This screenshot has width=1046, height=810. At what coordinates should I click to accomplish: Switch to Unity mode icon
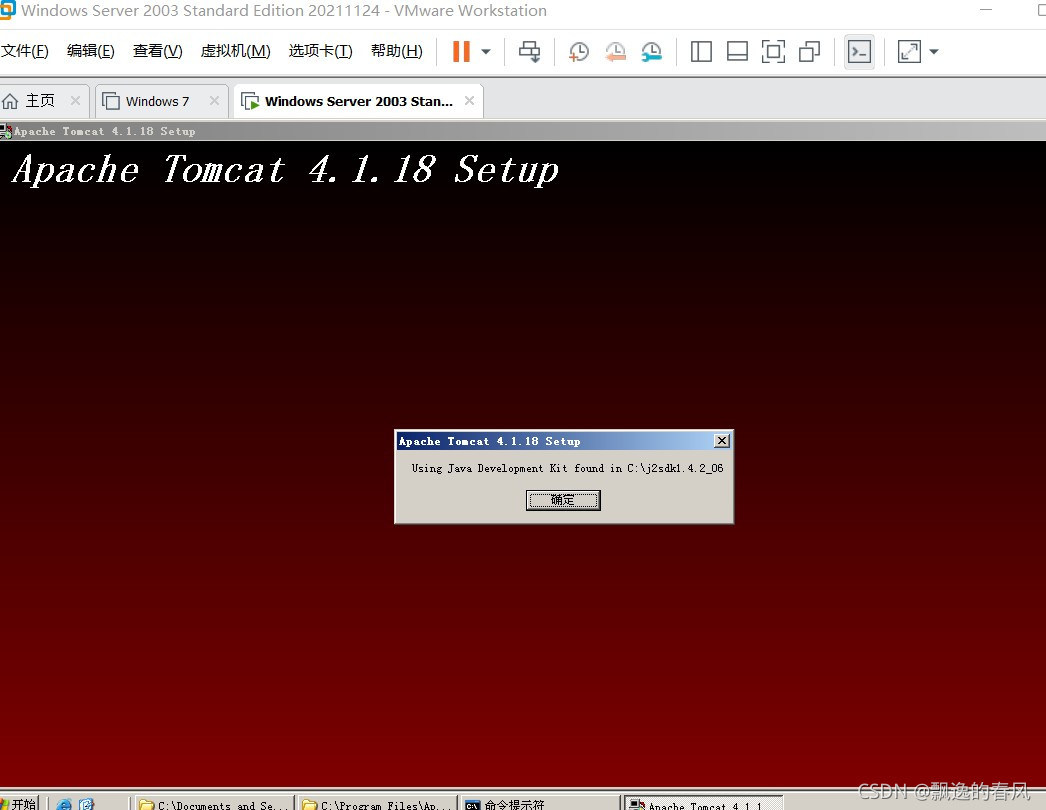809,51
